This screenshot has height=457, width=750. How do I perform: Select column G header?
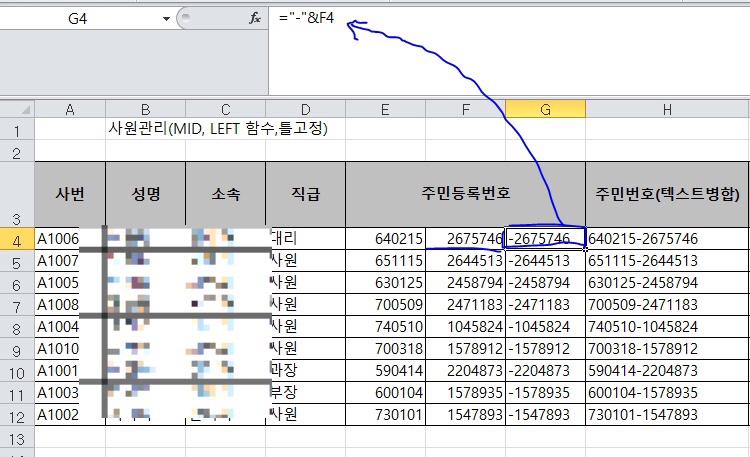pos(545,110)
